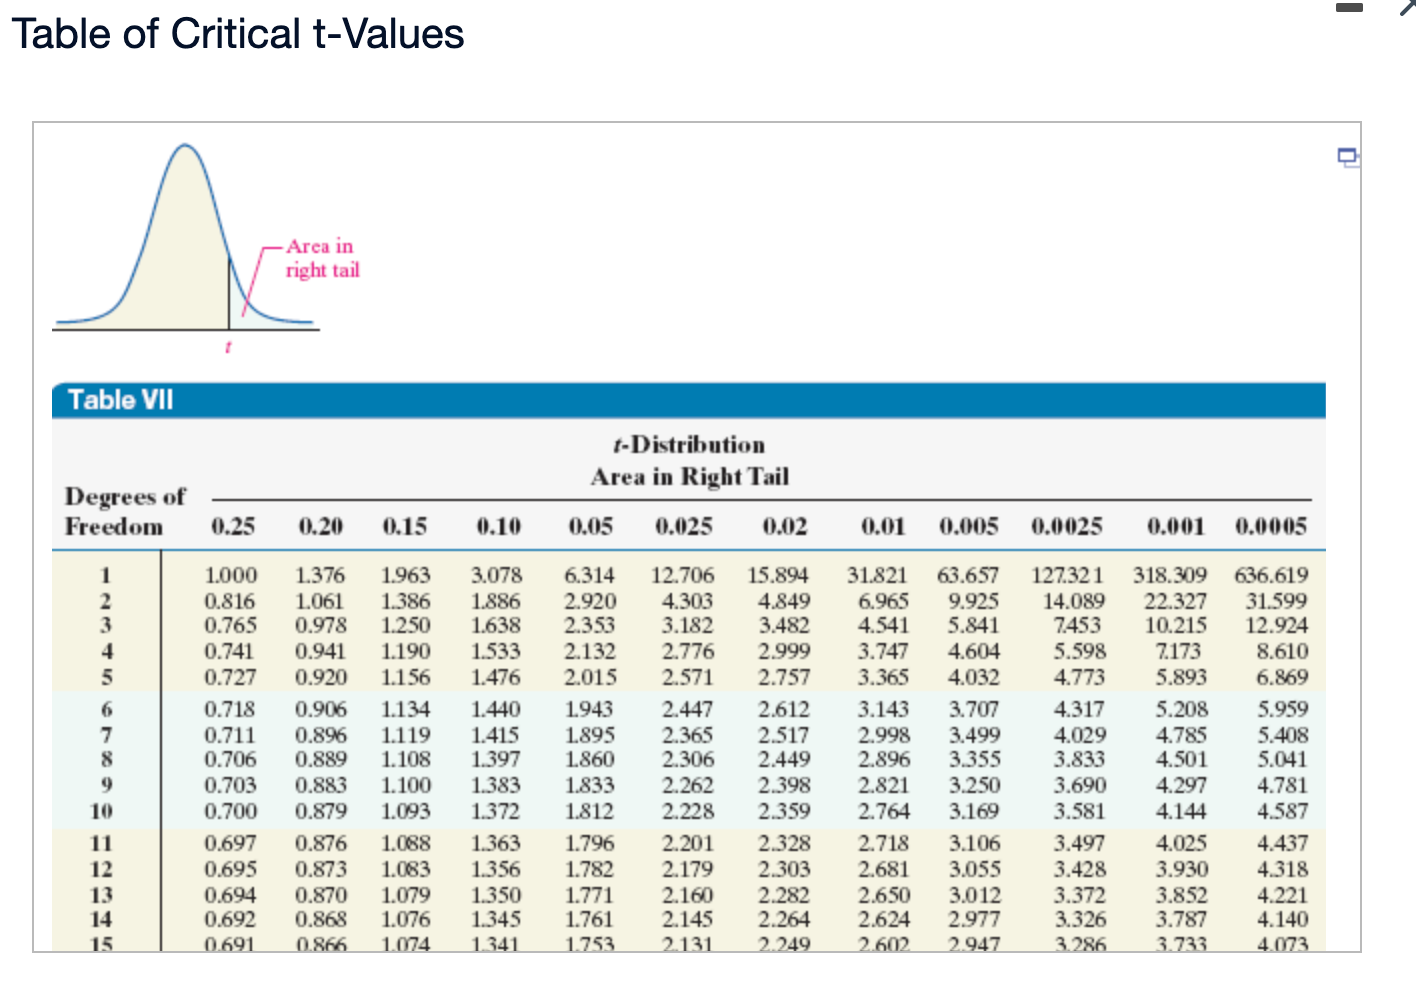
Task: Select the value 636.619 in row 1
Action: (x=1272, y=575)
